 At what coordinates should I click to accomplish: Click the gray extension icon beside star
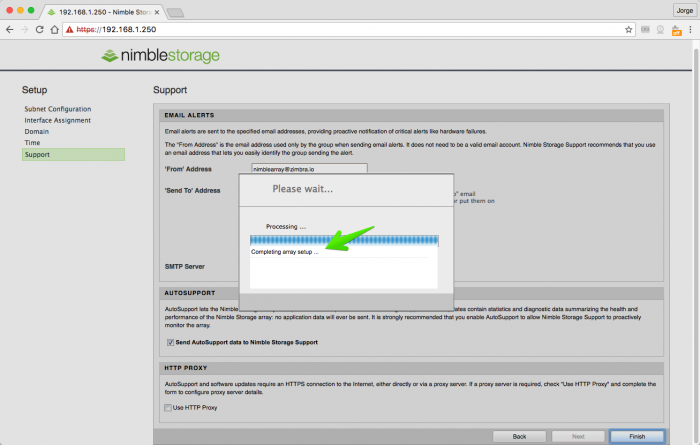pyautogui.click(x=645, y=29)
